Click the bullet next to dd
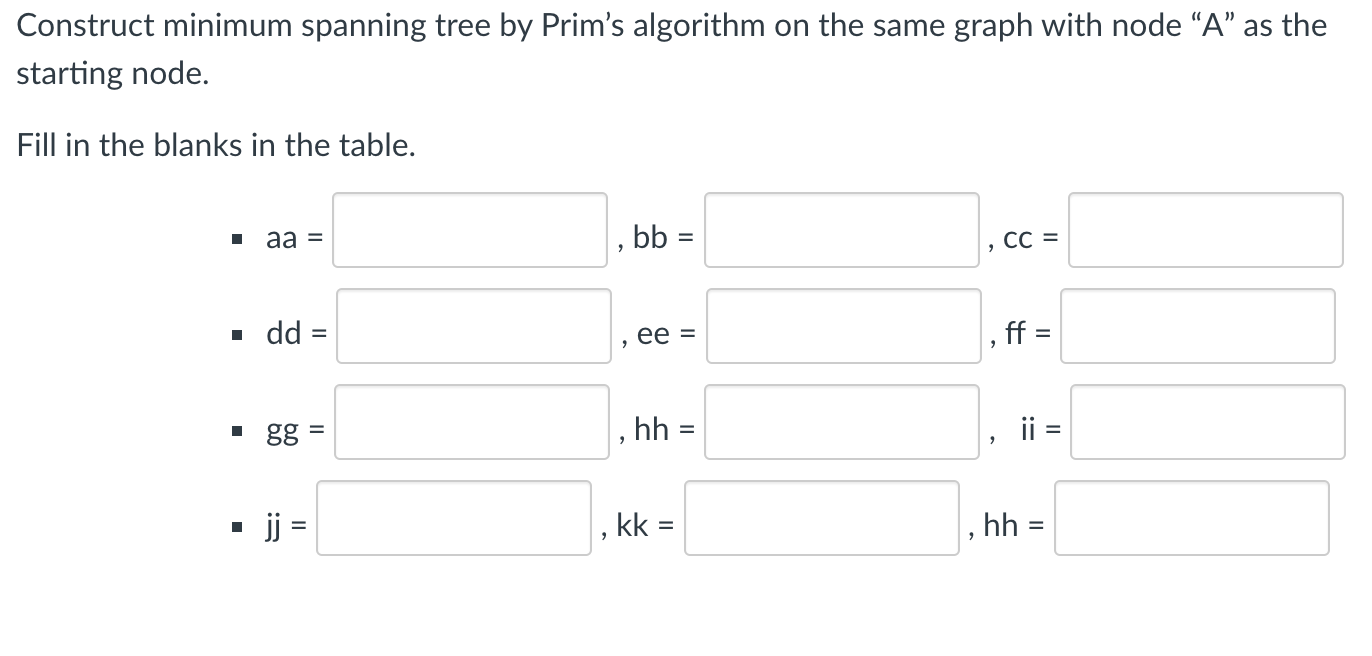The width and height of the screenshot is (1372, 656). pyautogui.click(x=237, y=333)
